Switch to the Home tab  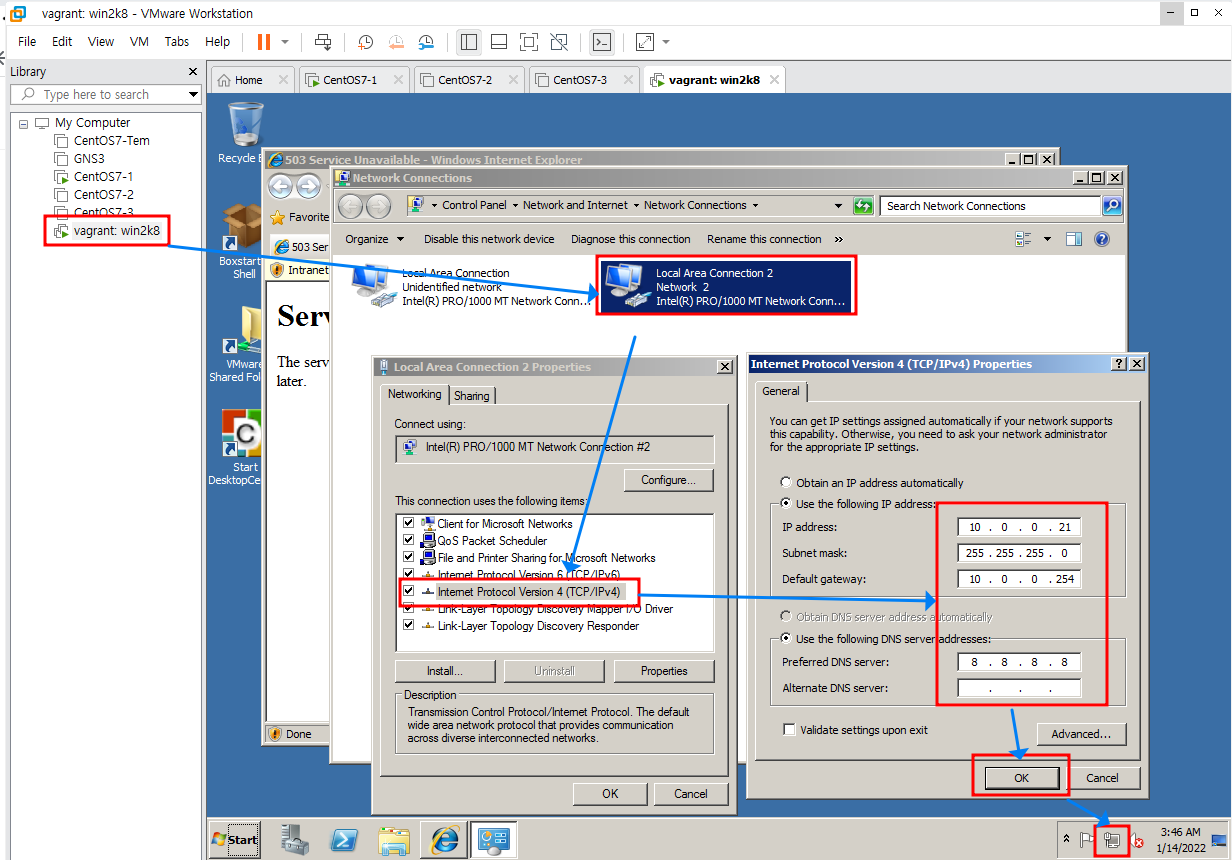coord(250,80)
